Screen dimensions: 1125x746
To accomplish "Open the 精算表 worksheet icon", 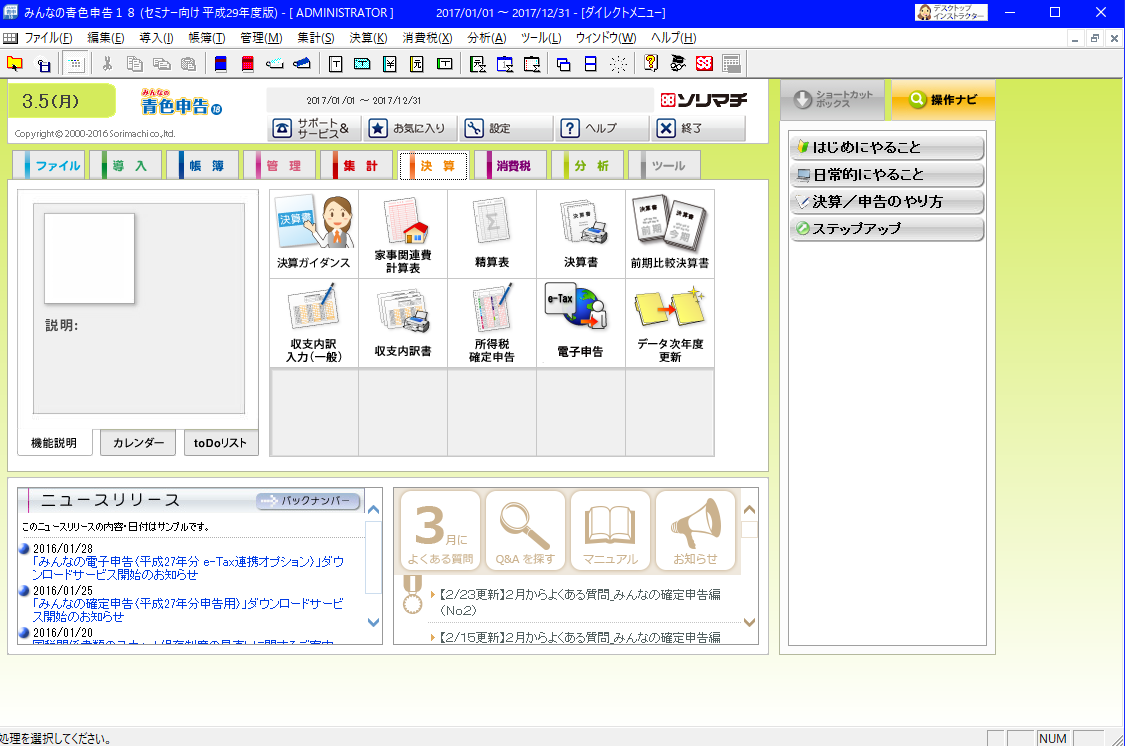I will 491,234.
